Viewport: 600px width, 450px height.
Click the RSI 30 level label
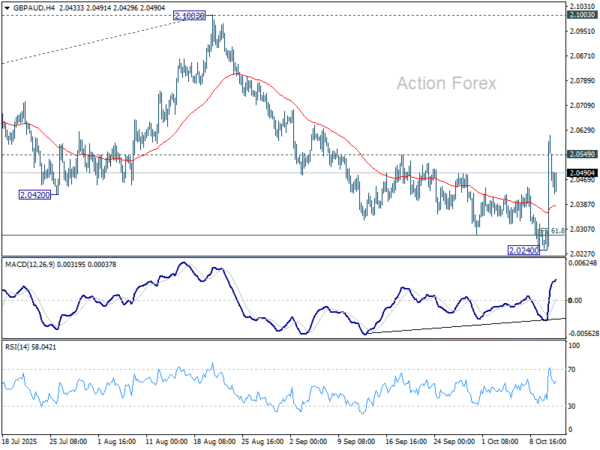click(x=572, y=406)
